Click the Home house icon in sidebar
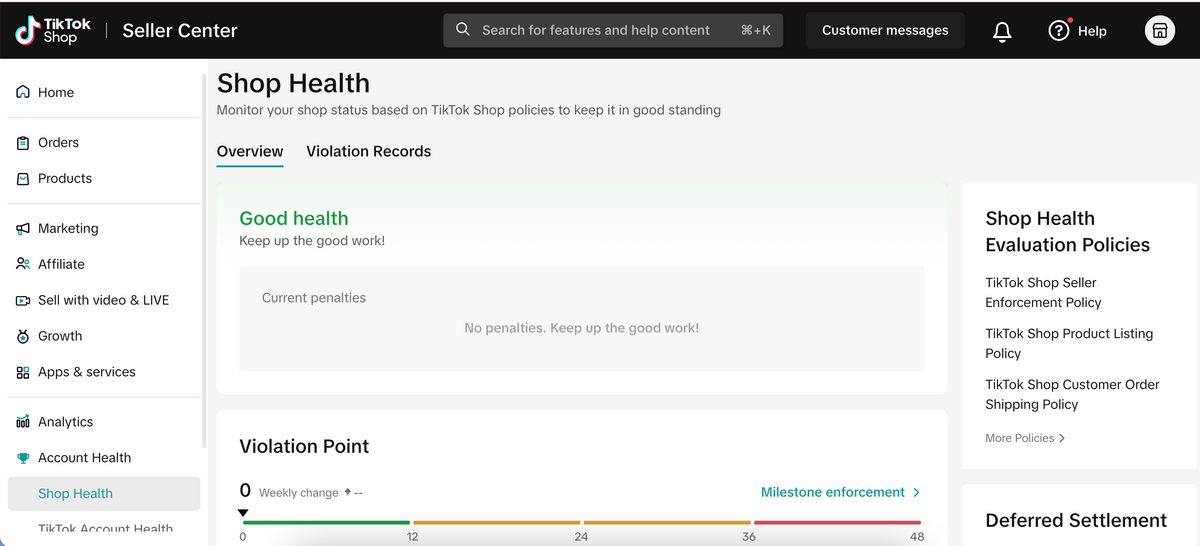Viewport: 1200px width, 546px height. (x=23, y=92)
